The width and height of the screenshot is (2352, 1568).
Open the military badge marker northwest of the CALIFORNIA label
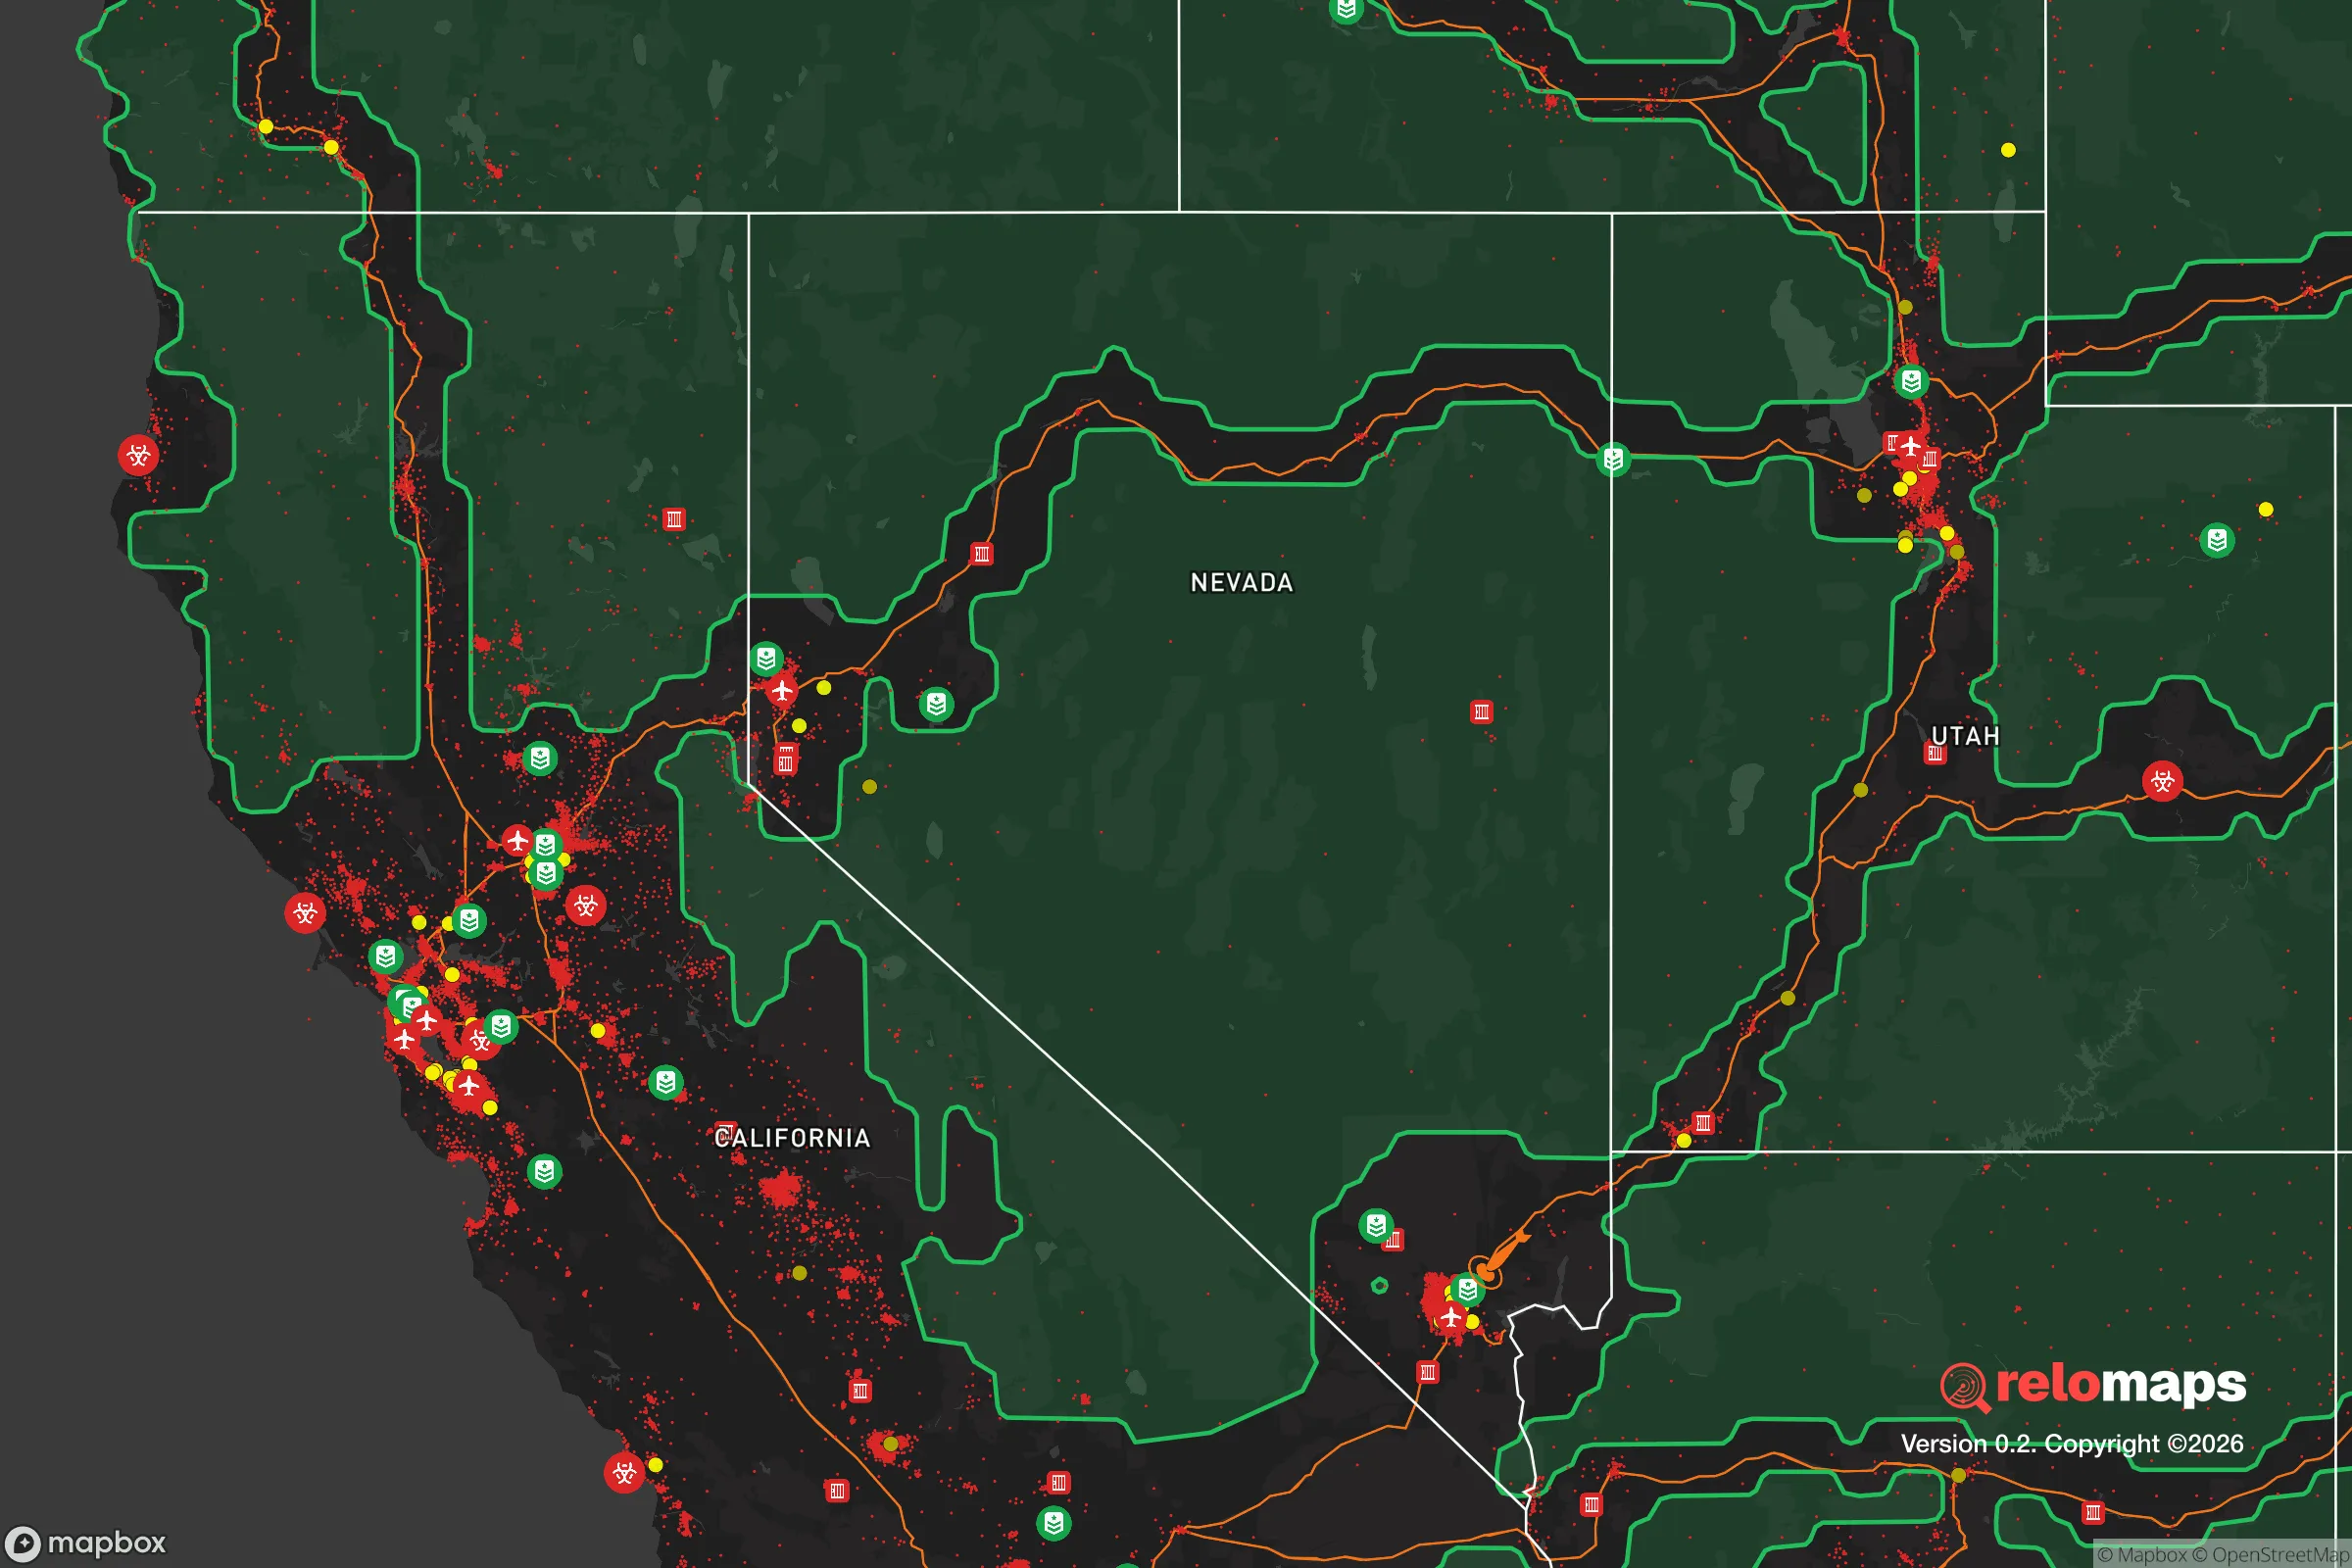(x=666, y=1082)
